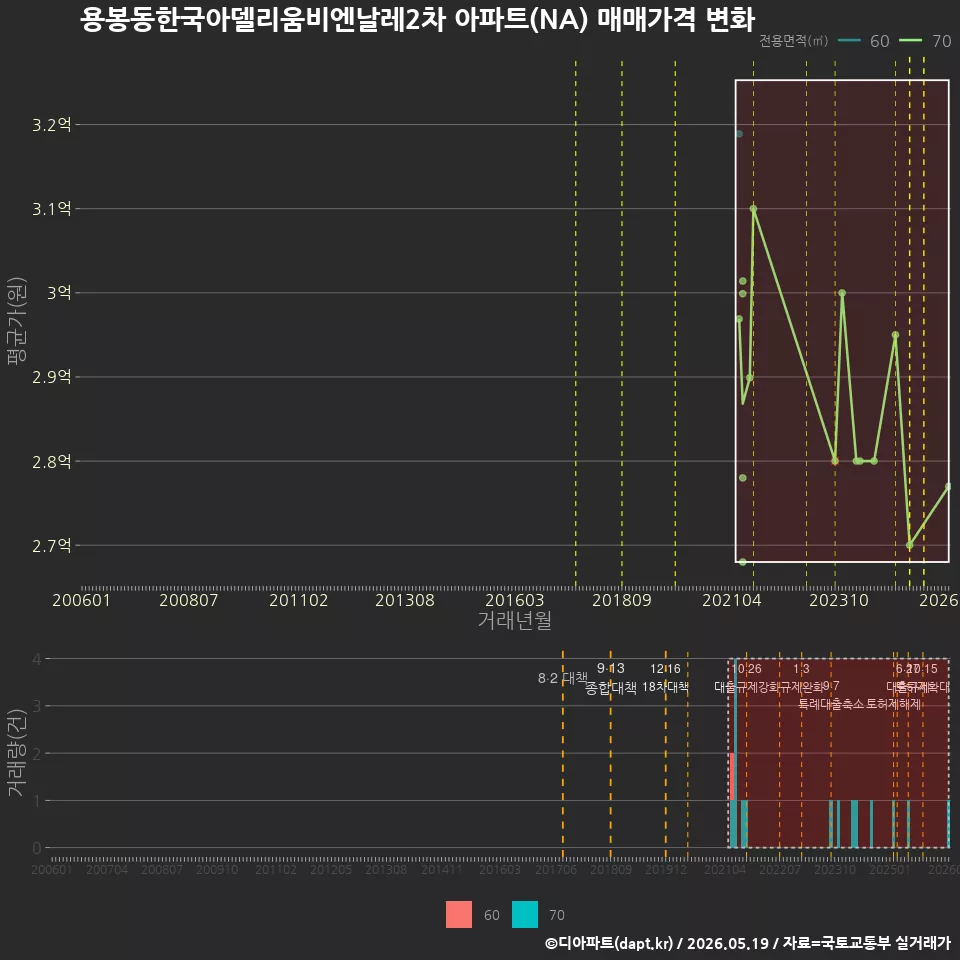
Task: Click the 특례대출축소 annotation label
Action: pos(830,704)
